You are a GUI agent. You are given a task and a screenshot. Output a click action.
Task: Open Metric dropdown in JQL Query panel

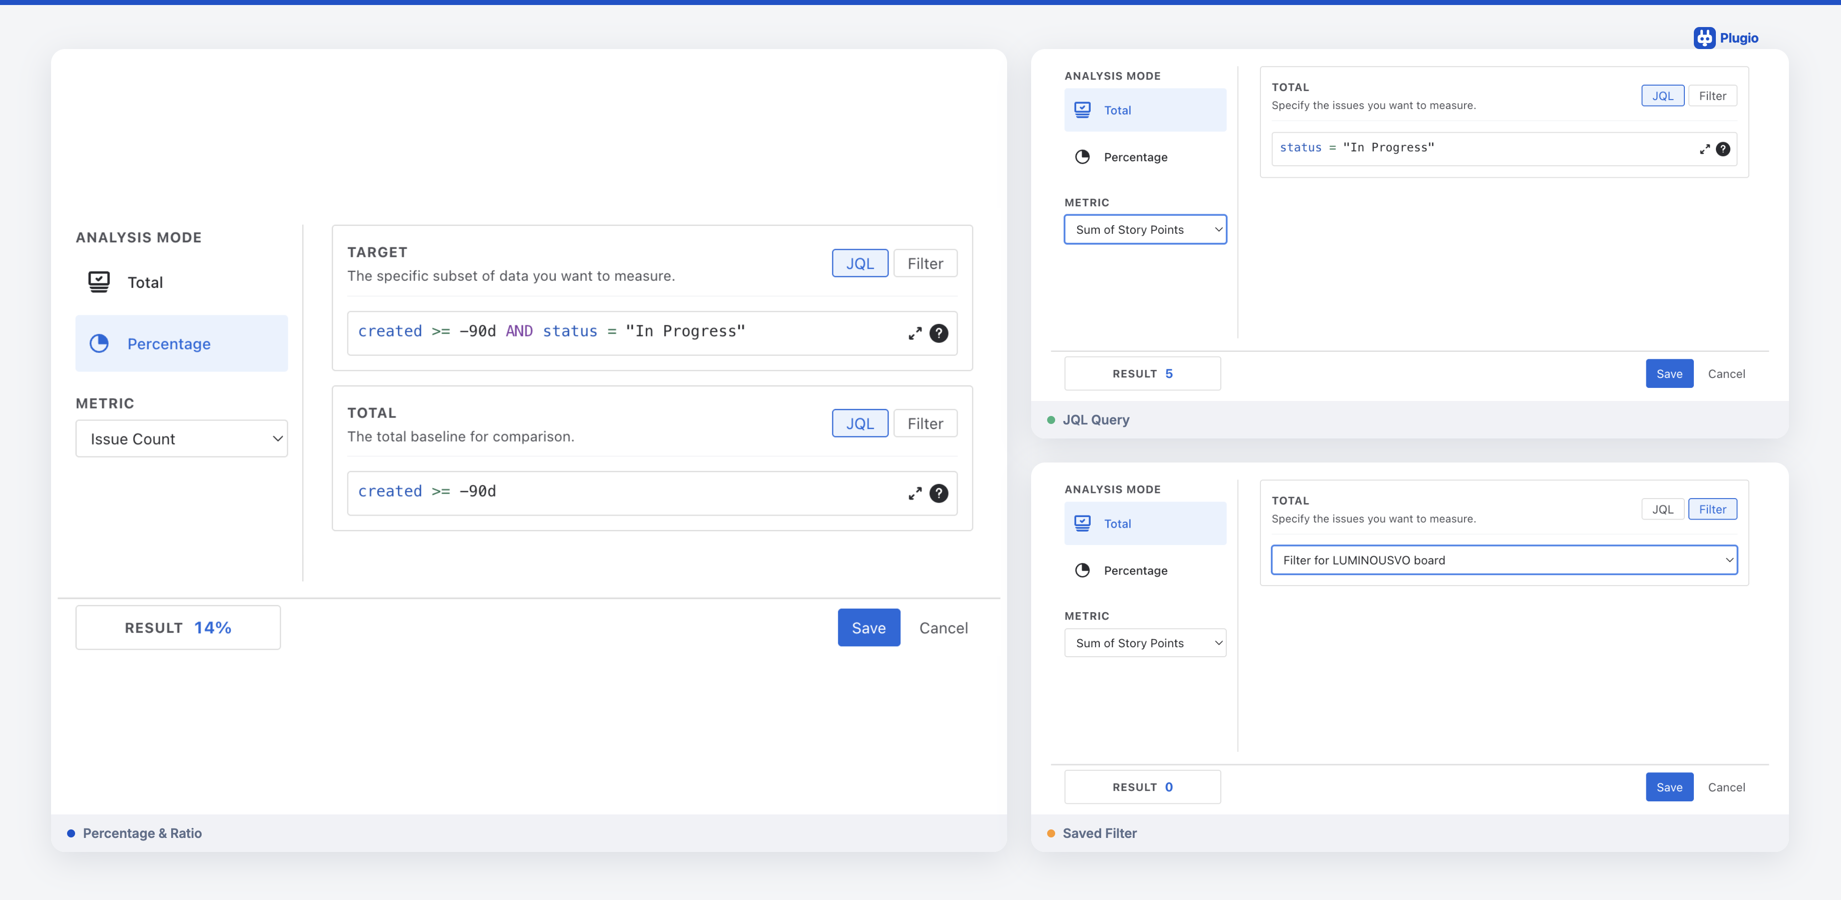point(1145,230)
